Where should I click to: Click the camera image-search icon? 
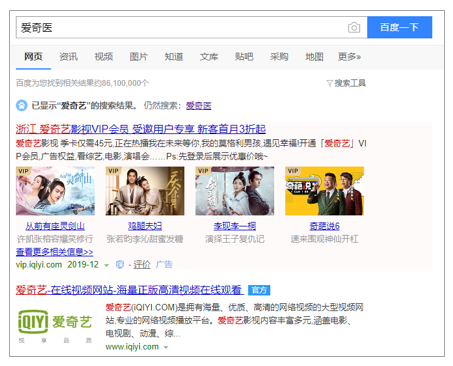tap(354, 27)
